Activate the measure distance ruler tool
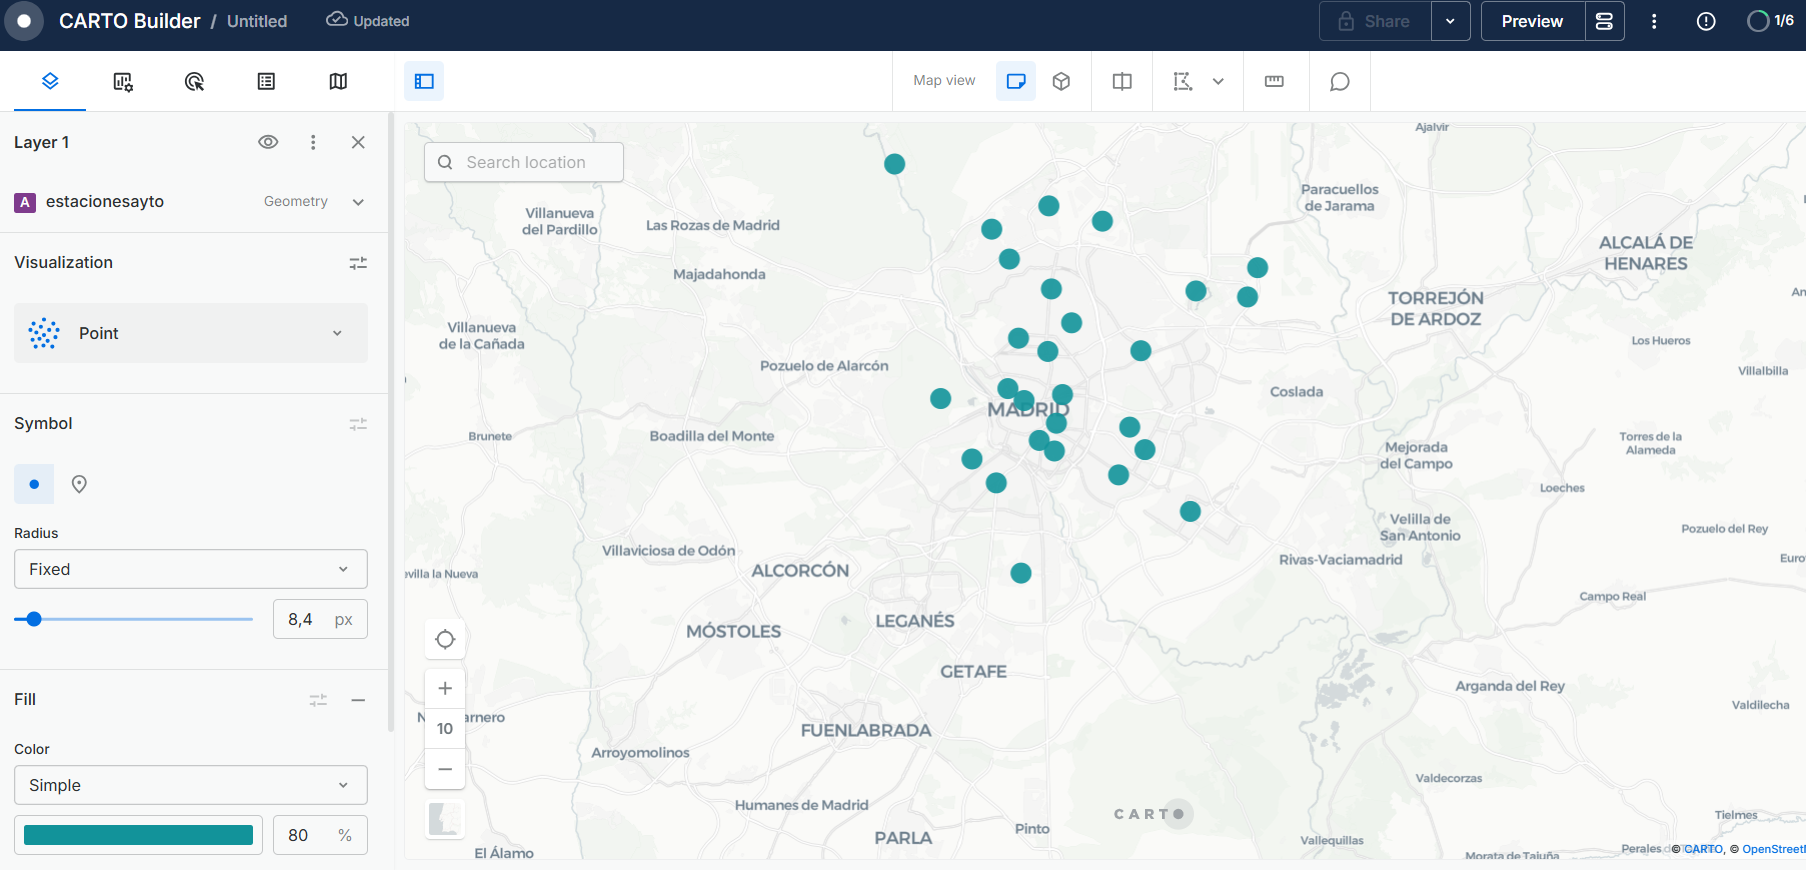 click(x=1274, y=81)
